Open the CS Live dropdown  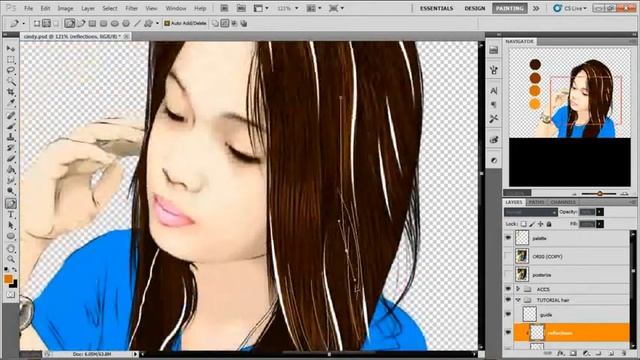[x=571, y=8]
